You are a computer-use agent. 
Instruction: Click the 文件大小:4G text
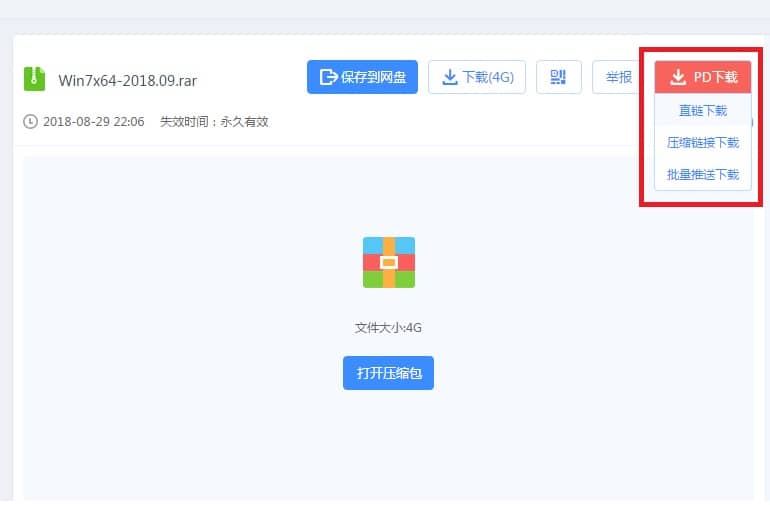tap(388, 328)
